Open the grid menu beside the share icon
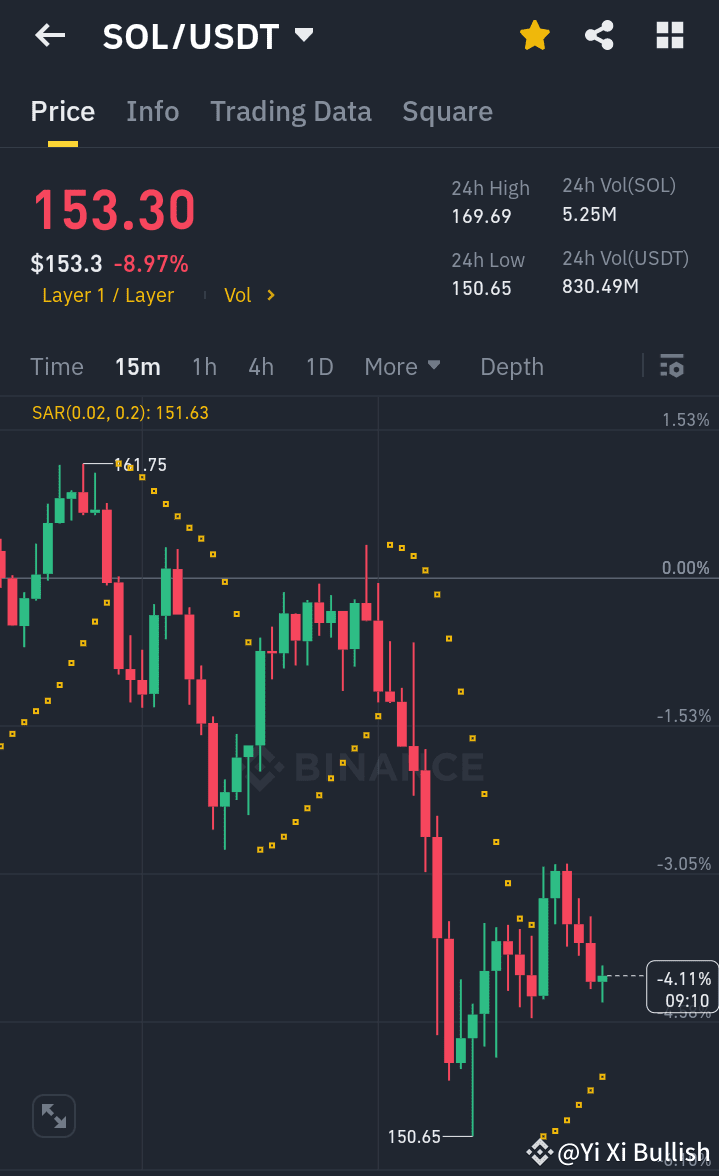Image resolution: width=719 pixels, height=1176 pixels. [669, 35]
